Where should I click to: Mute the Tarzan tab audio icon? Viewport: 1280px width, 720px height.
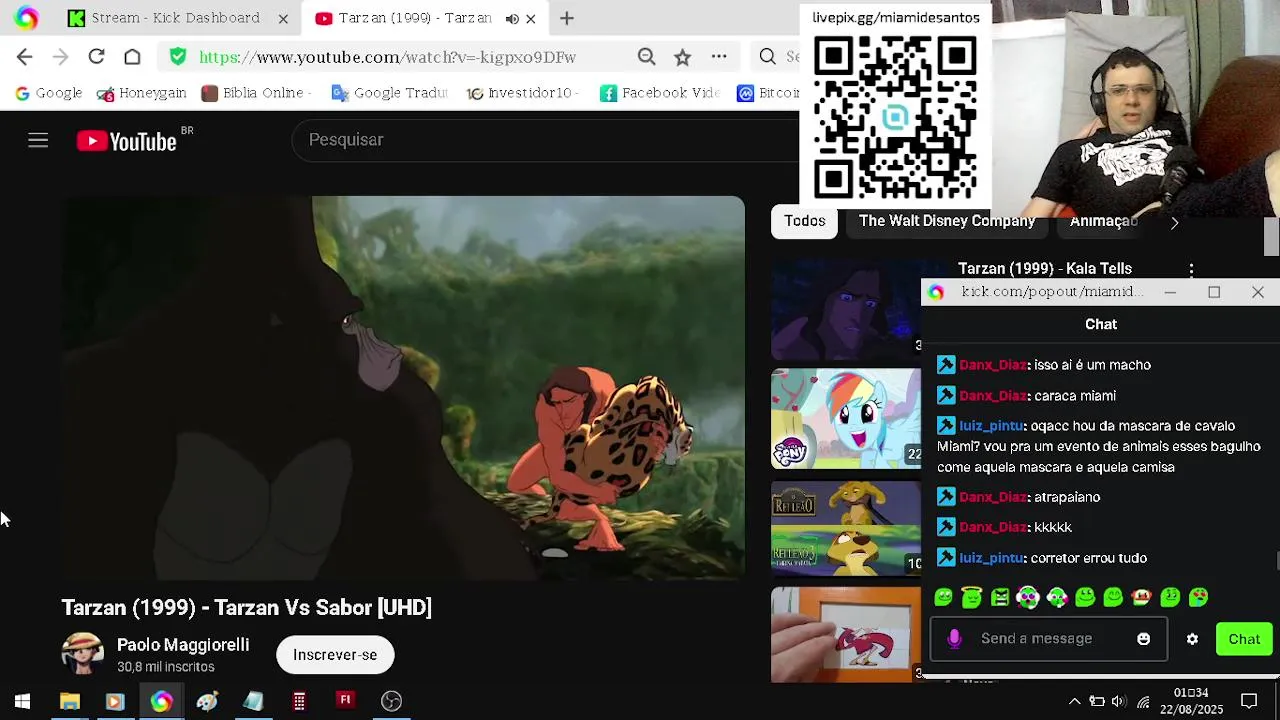click(512, 18)
